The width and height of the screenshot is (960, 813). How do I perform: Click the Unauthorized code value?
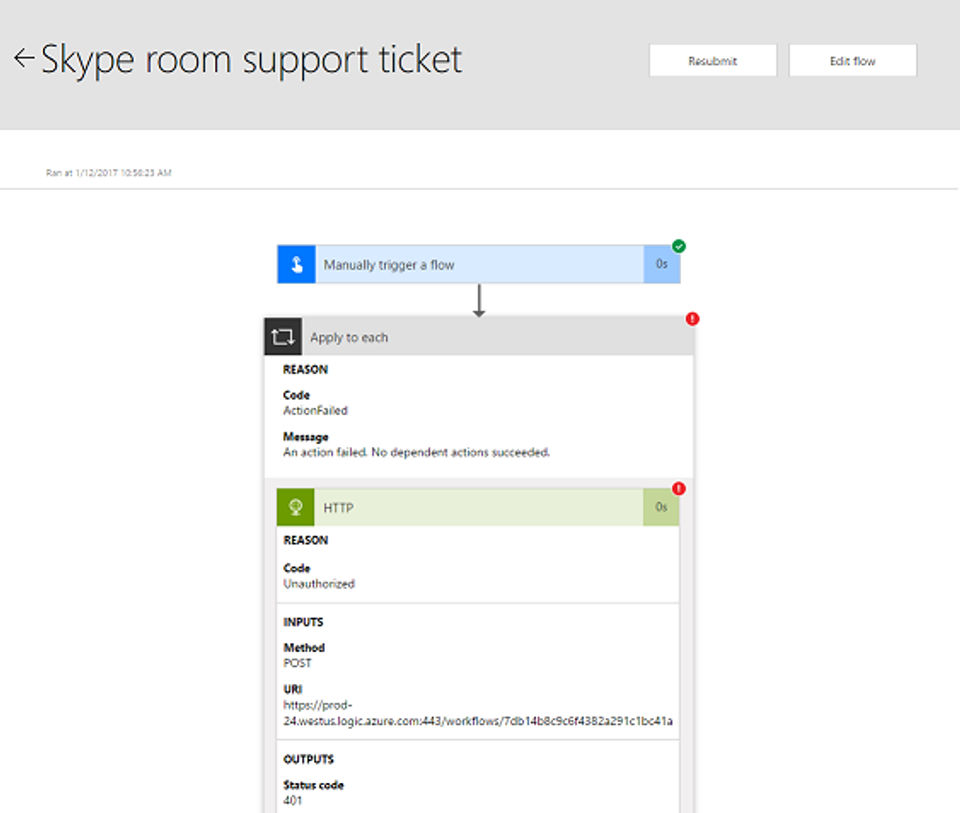(319, 583)
